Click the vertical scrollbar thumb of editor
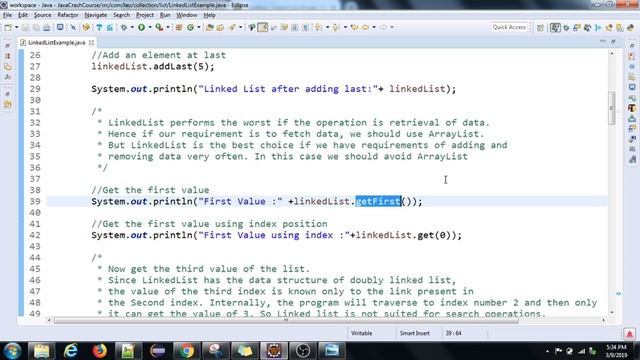This screenshot has height=360, width=640. click(x=611, y=108)
